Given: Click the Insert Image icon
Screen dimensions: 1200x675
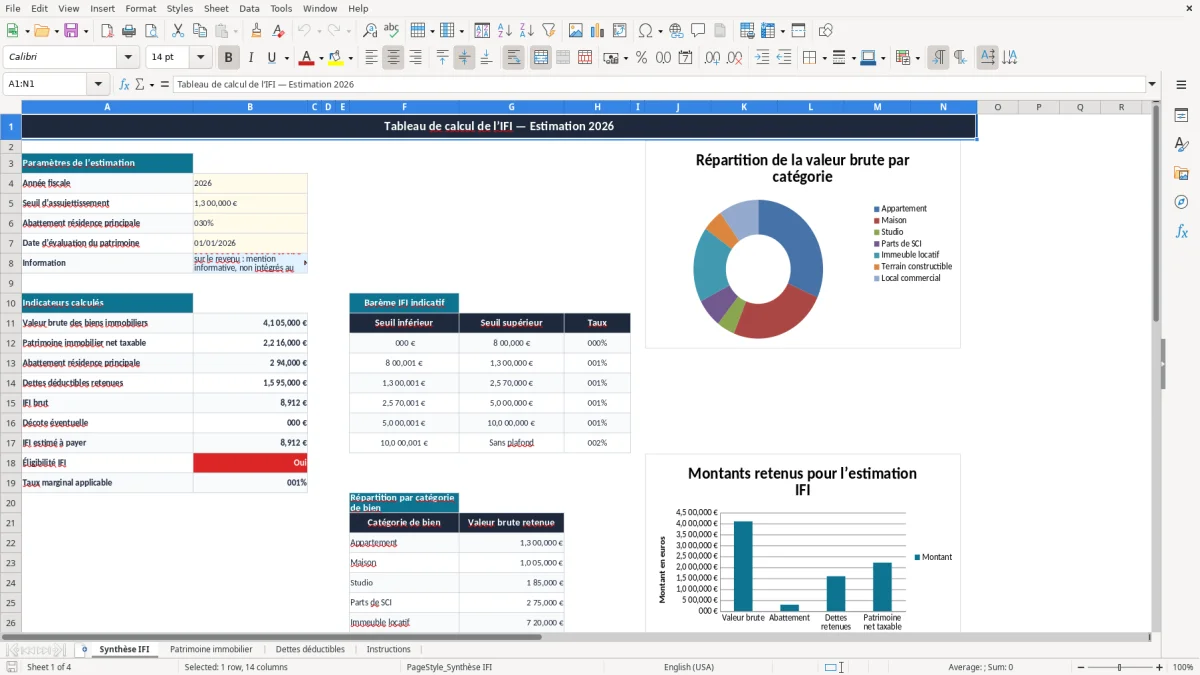Looking at the screenshot, I should pos(576,31).
